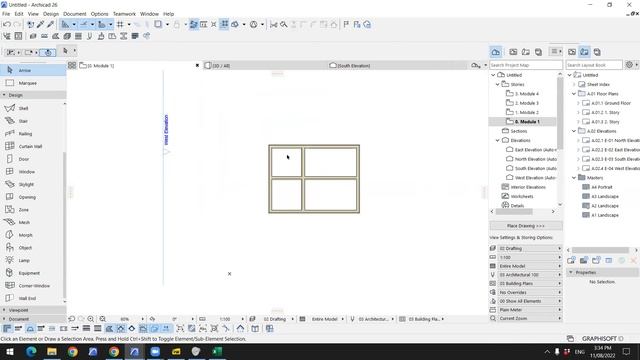The image size is (640, 360).
Task: Click the Project Map horizontal scrollbar
Action: tap(514, 211)
